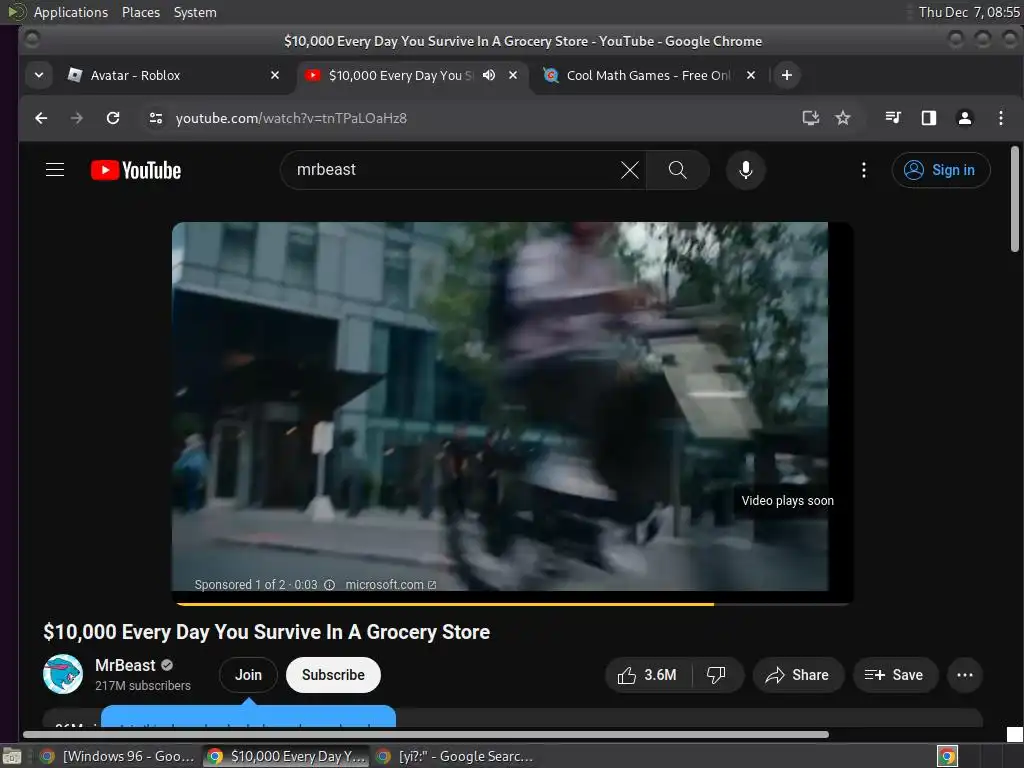Close the Cool Math Games tab
The width and height of the screenshot is (1024, 768).
coord(751,75)
